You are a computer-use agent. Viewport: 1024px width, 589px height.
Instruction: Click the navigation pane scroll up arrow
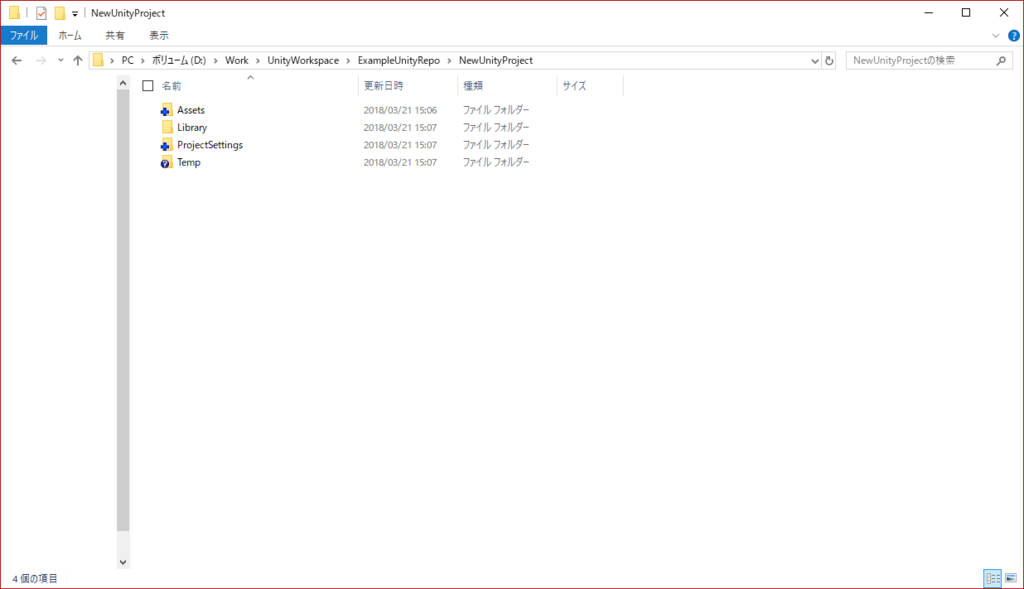tap(123, 84)
